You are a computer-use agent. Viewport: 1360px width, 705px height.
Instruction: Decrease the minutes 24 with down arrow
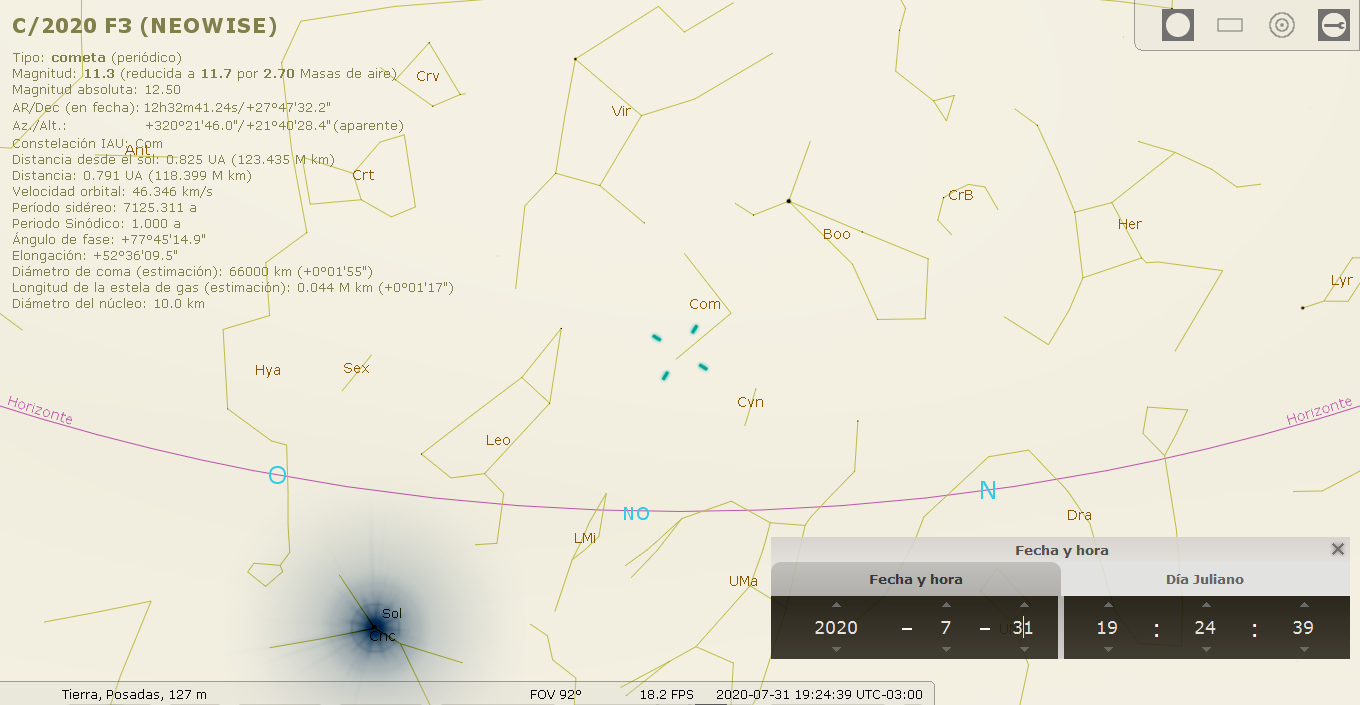(x=1206, y=650)
